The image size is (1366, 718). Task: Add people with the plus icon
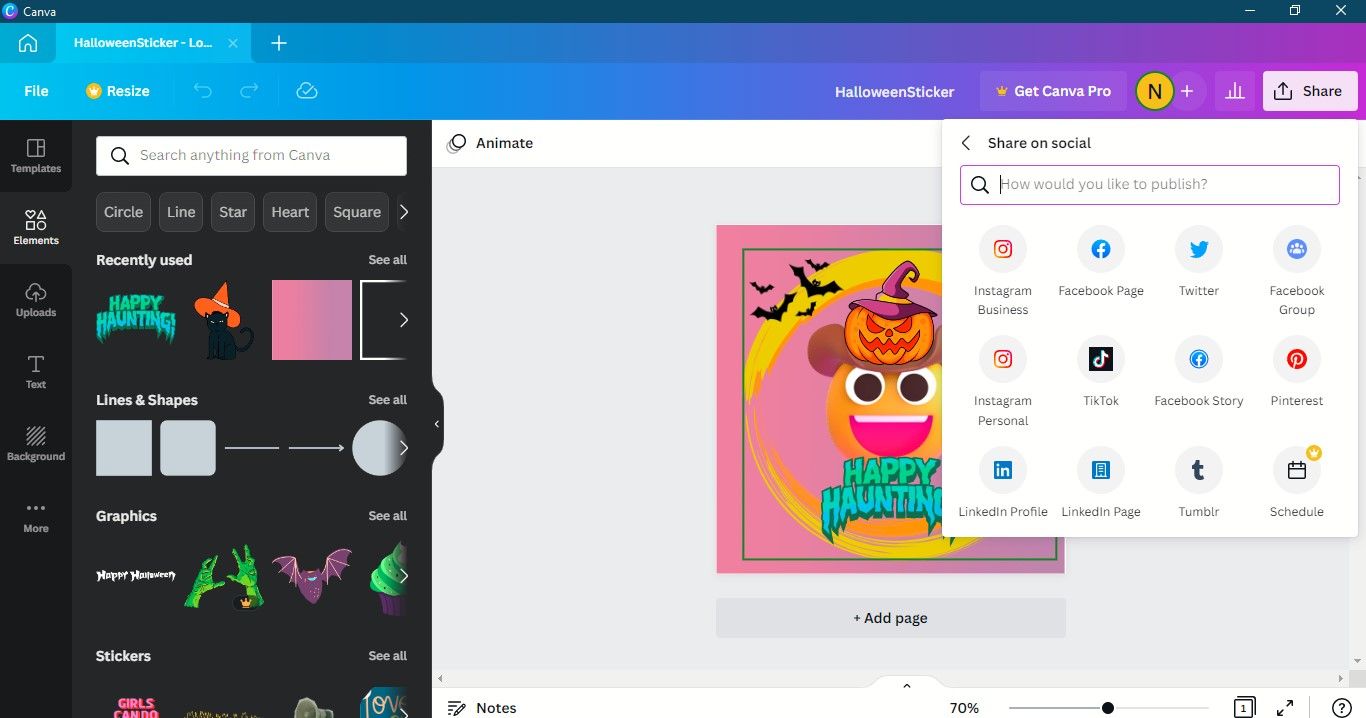(x=1187, y=91)
